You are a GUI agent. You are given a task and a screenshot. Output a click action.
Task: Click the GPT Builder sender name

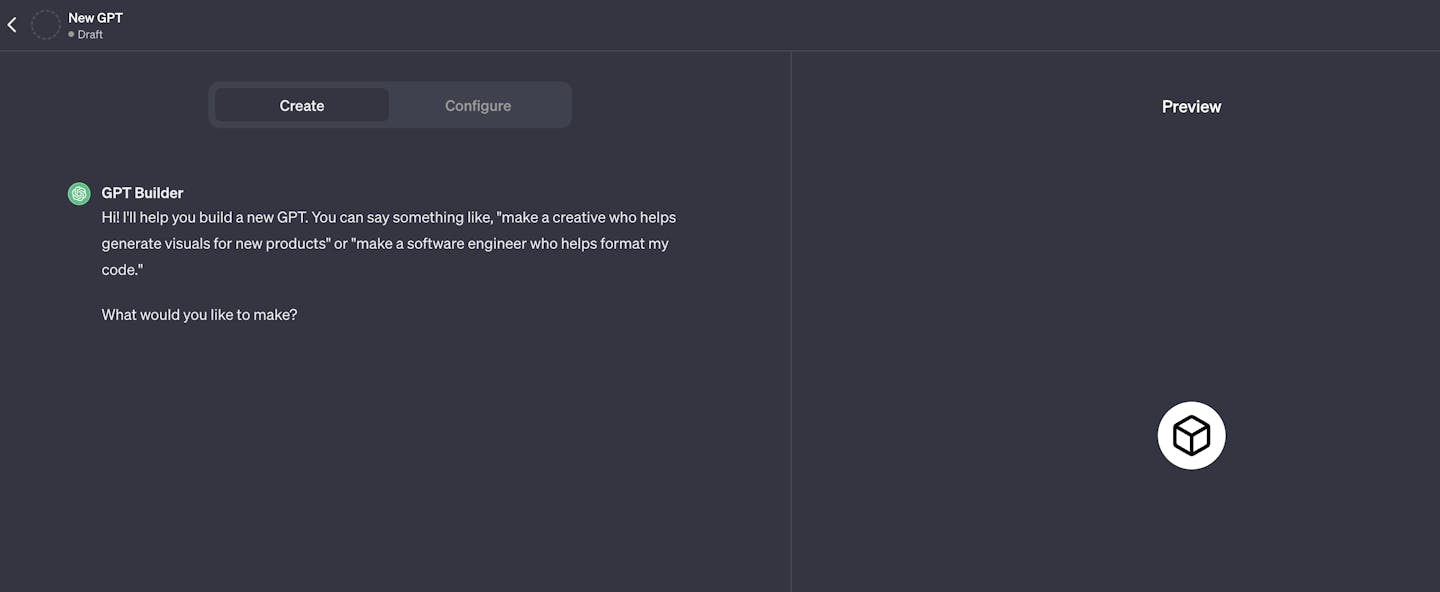[142, 193]
